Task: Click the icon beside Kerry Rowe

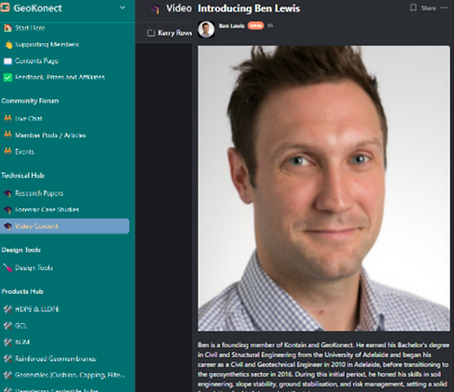Action: pos(151,33)
